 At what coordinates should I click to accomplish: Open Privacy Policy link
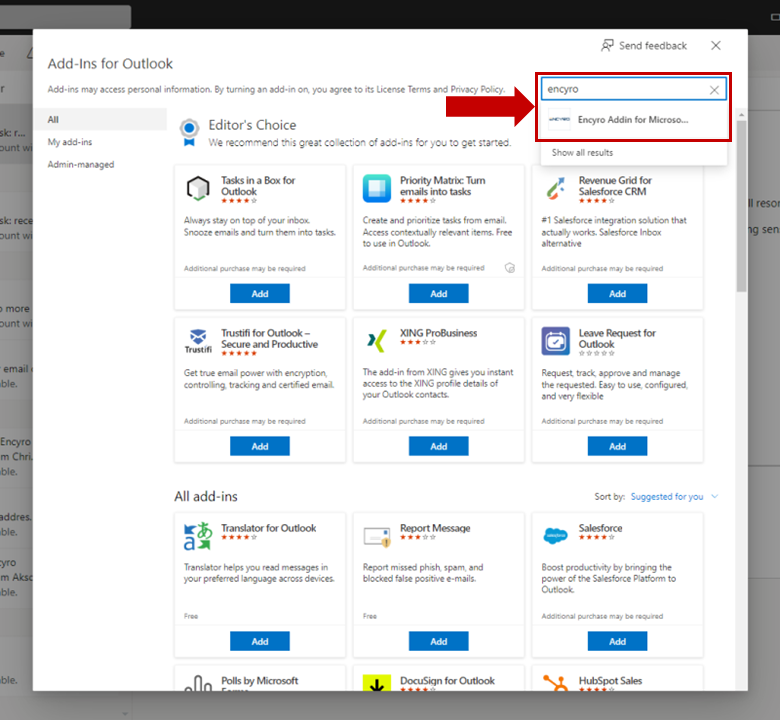tap(477, 90)
